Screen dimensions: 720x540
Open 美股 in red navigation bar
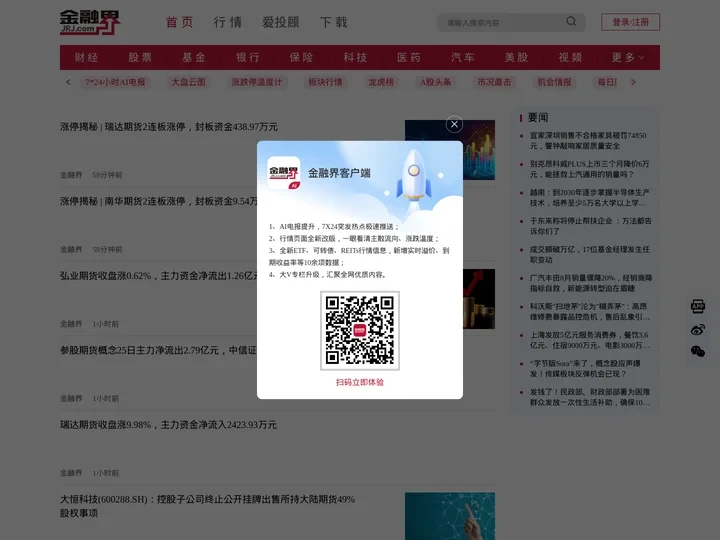517,57
